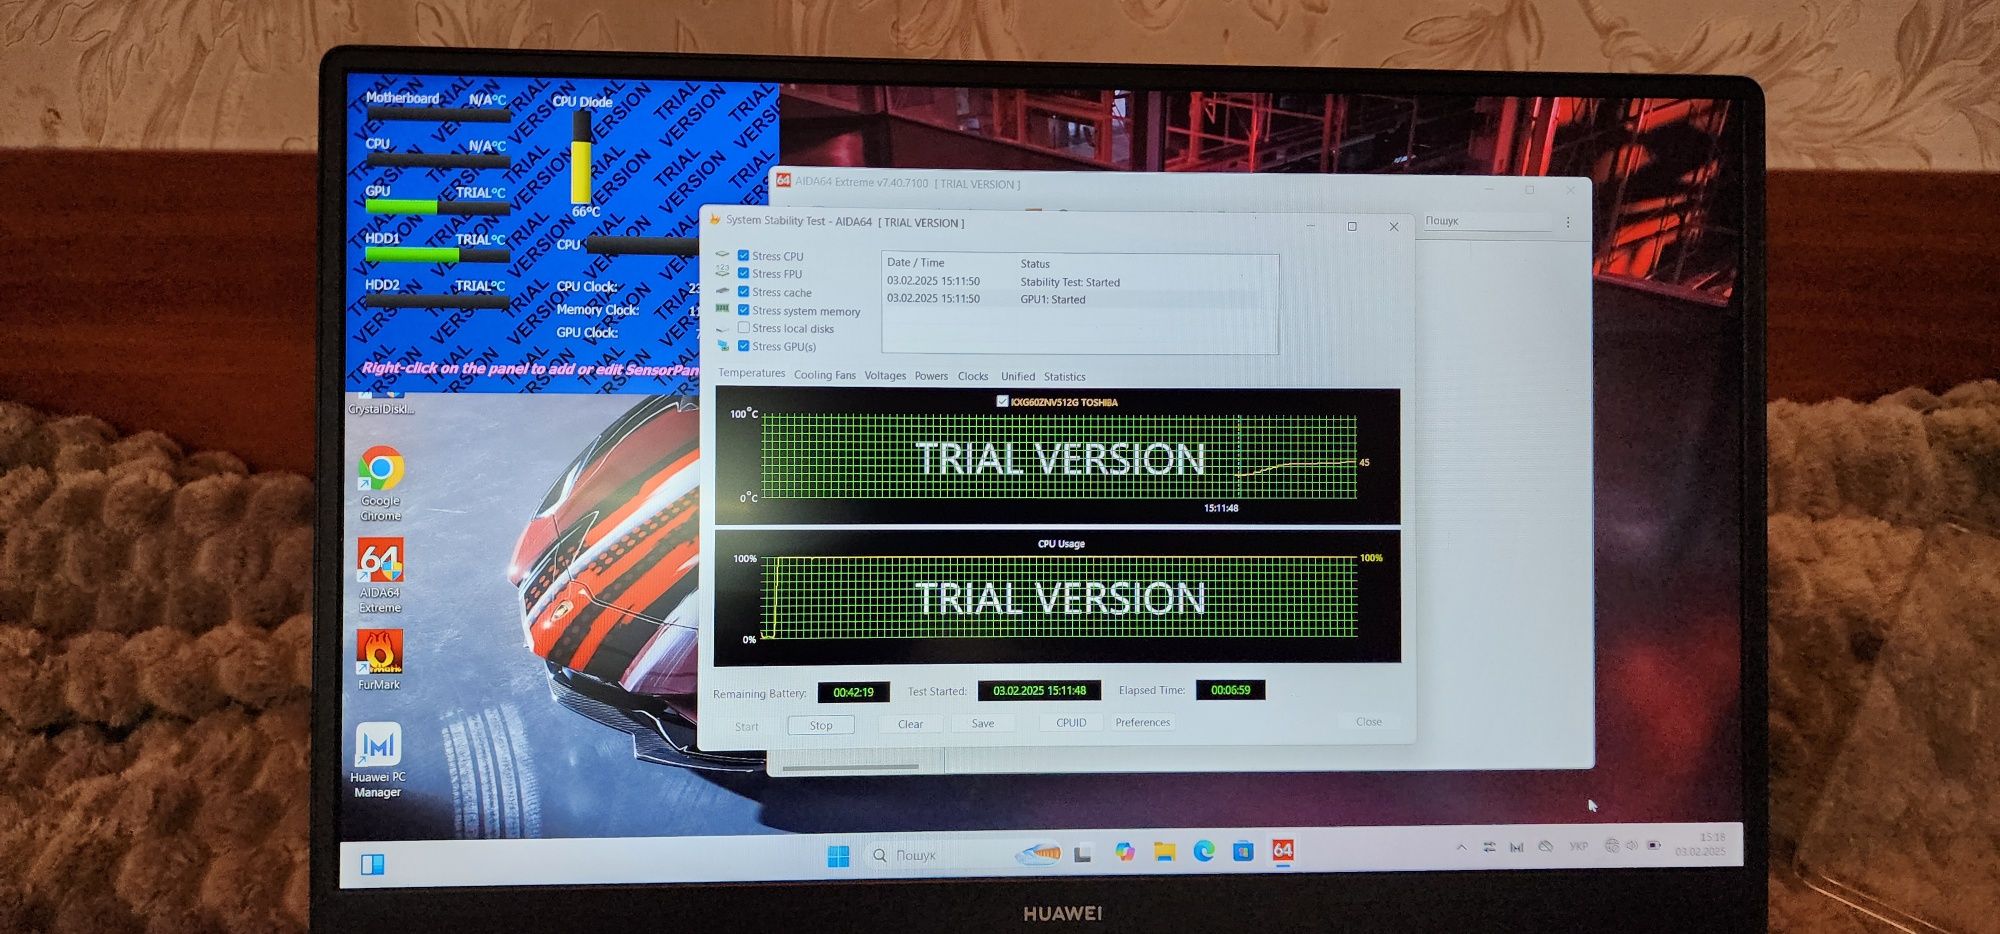Open the Statistics tab
Screen dimensions: 2000x934
pyautogui.click(x=1065, y=376)
